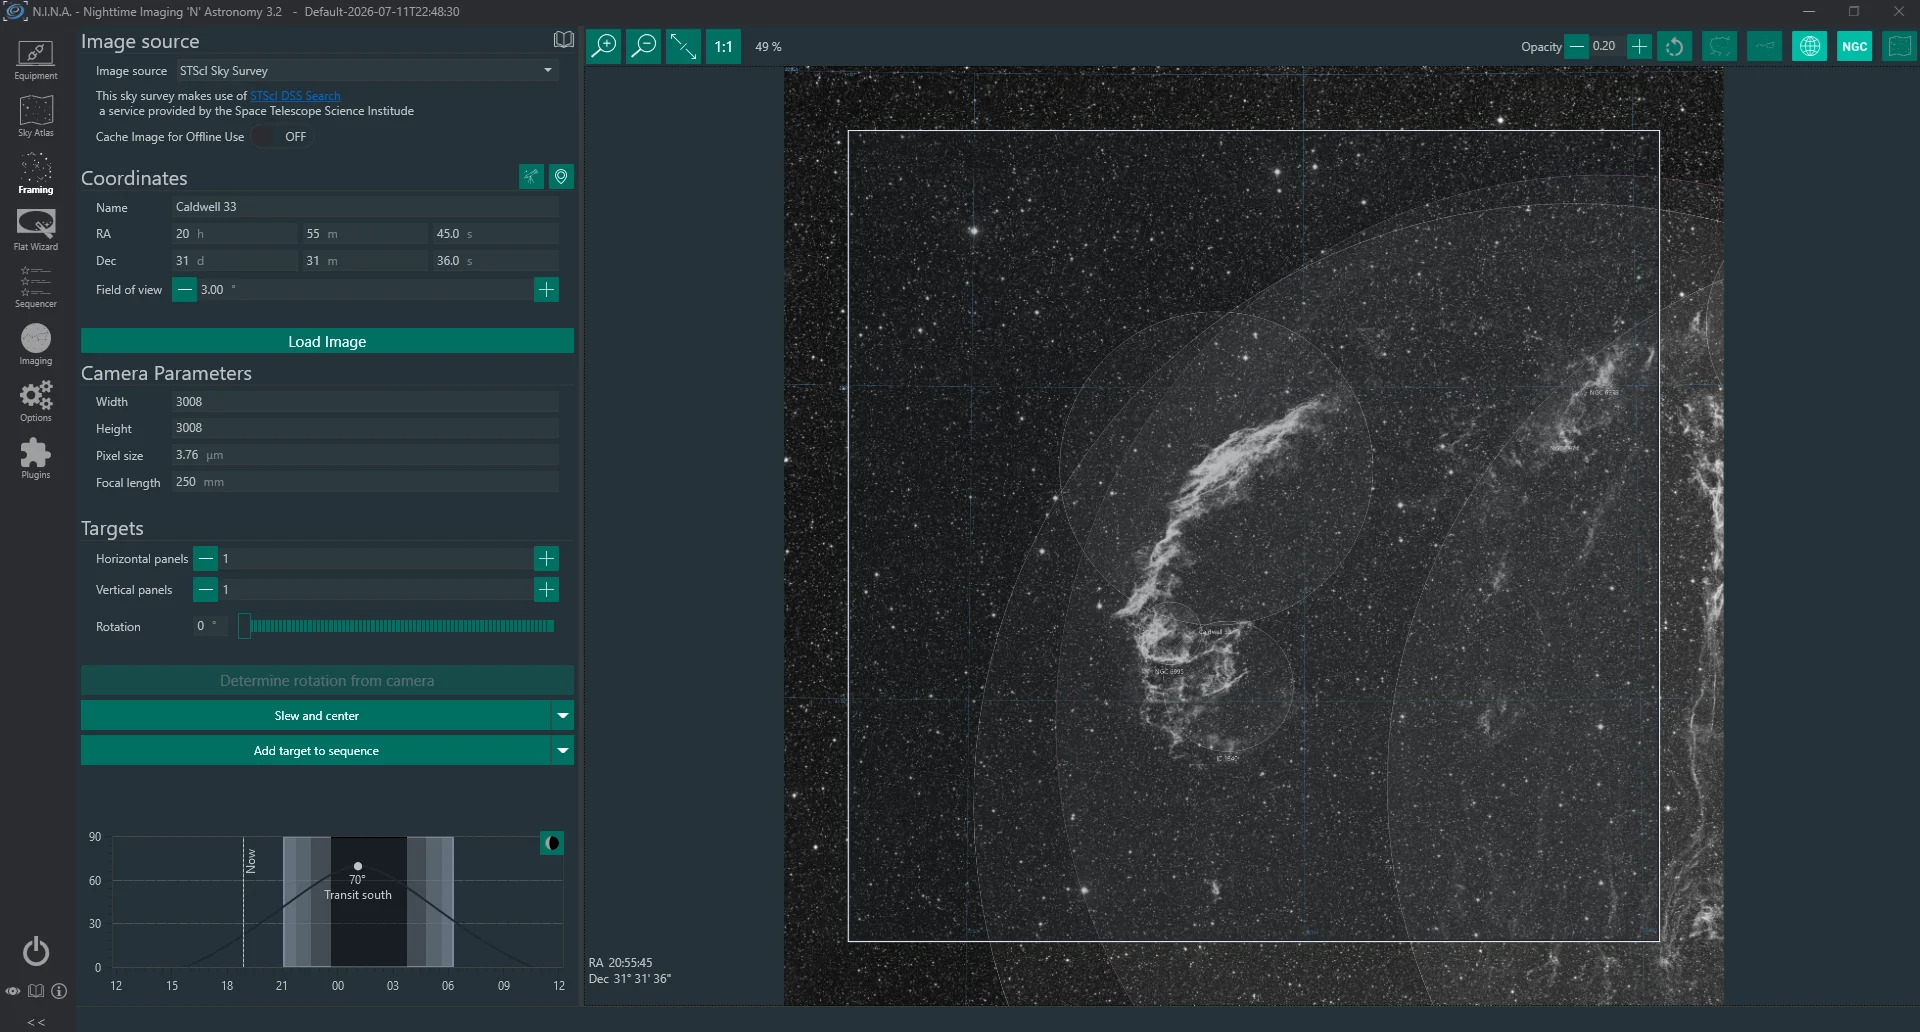The width and height of the screenshot is (1920, 1032).
Task: Click the Add target to sequence button
Action: [x=316, y=751]
